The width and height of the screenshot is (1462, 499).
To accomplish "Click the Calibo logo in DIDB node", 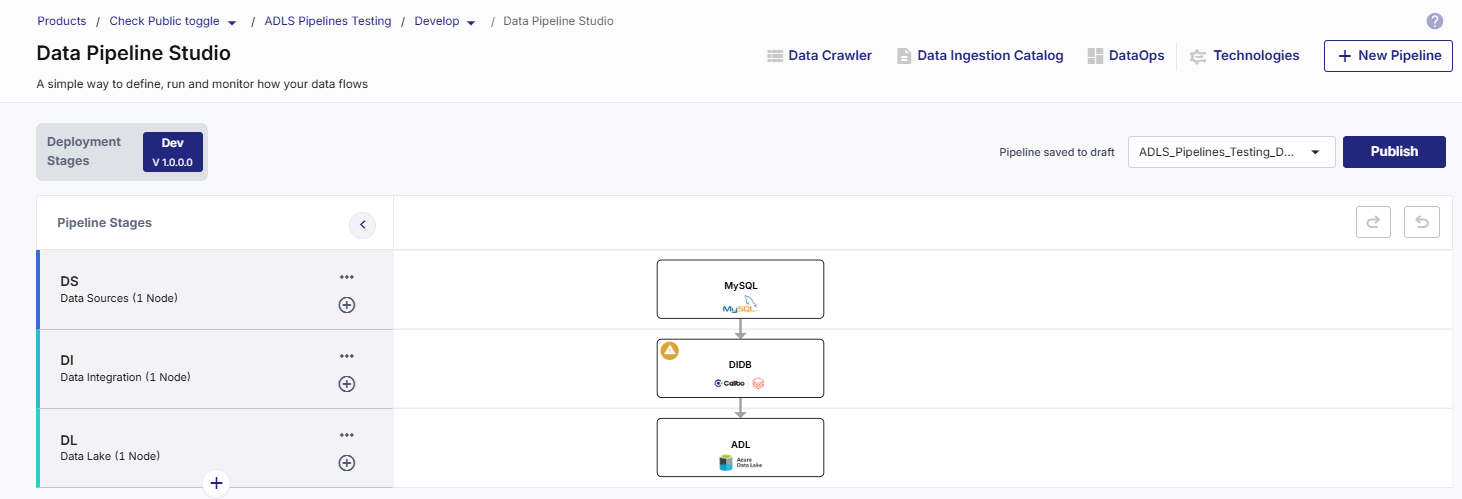I will pyautogui.click(x=728, y=383).
